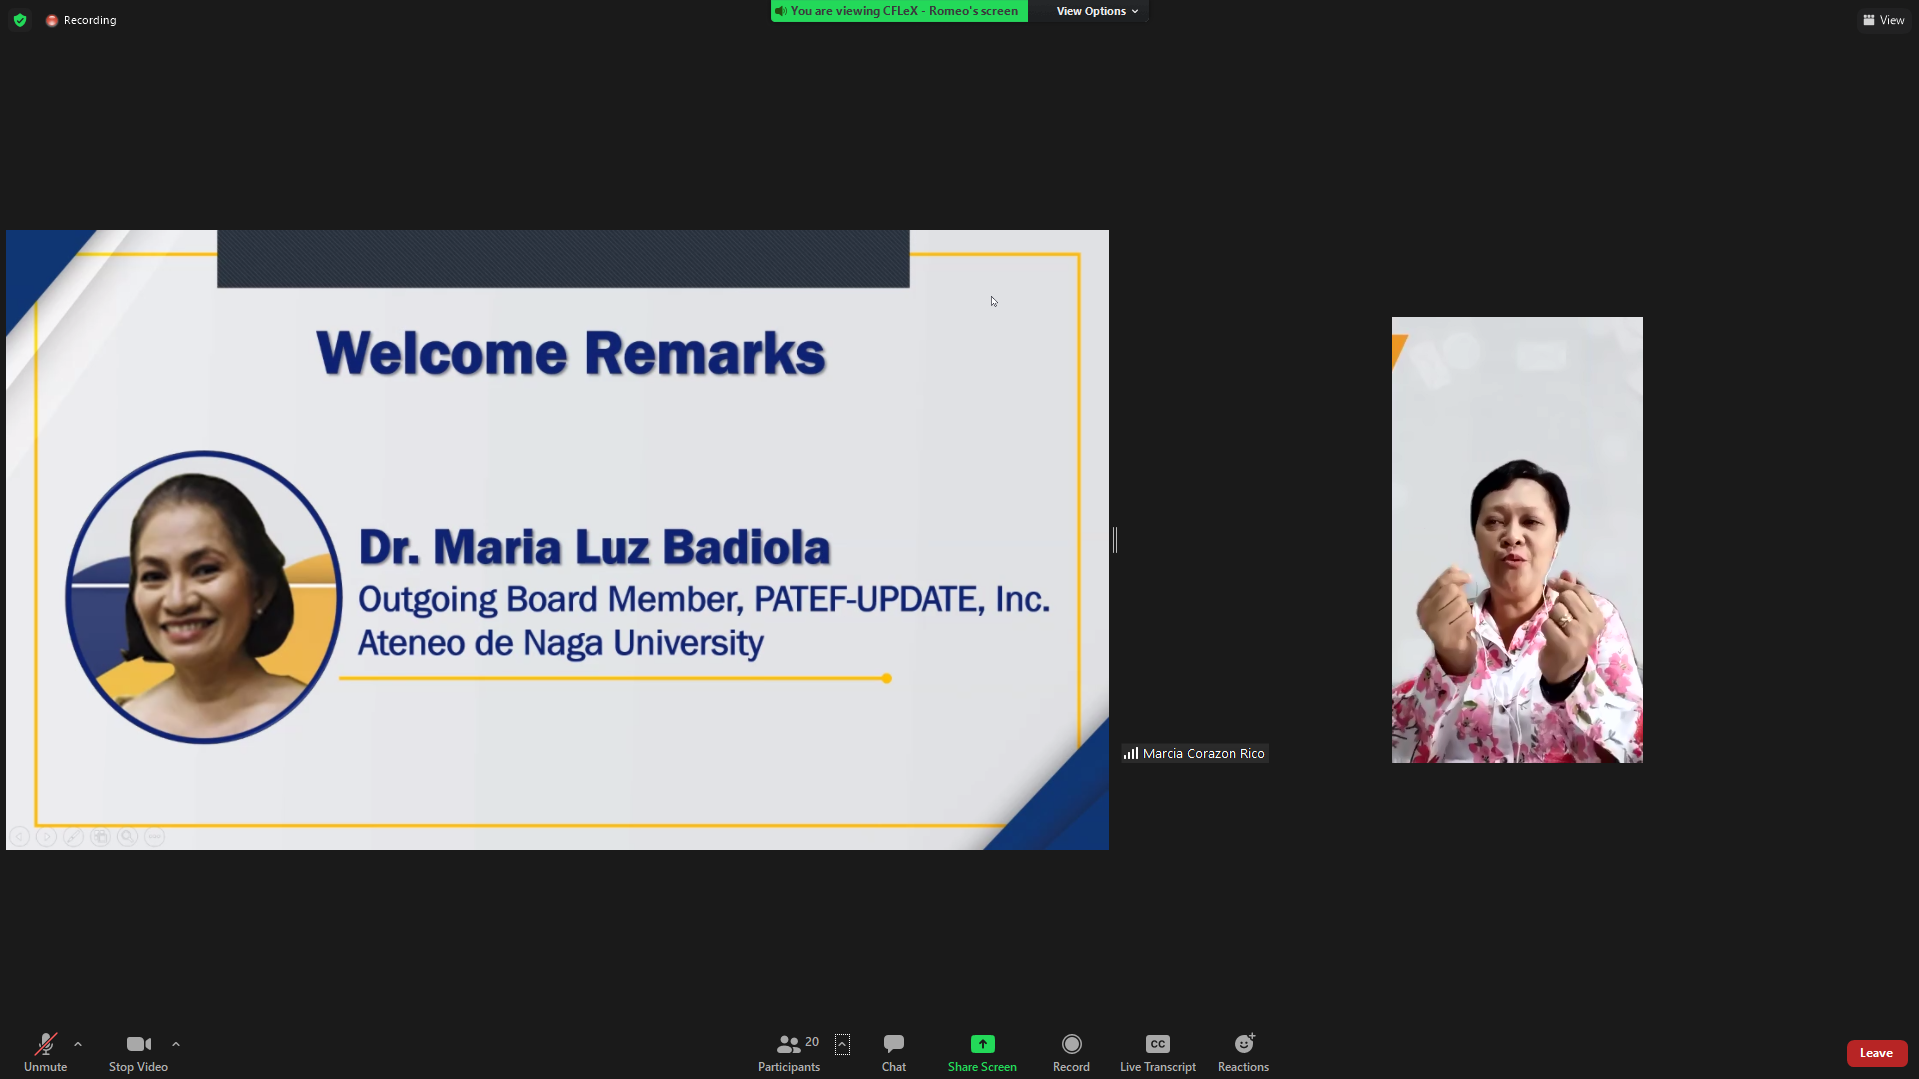Open the Chat panel

tap(893, 1052)
